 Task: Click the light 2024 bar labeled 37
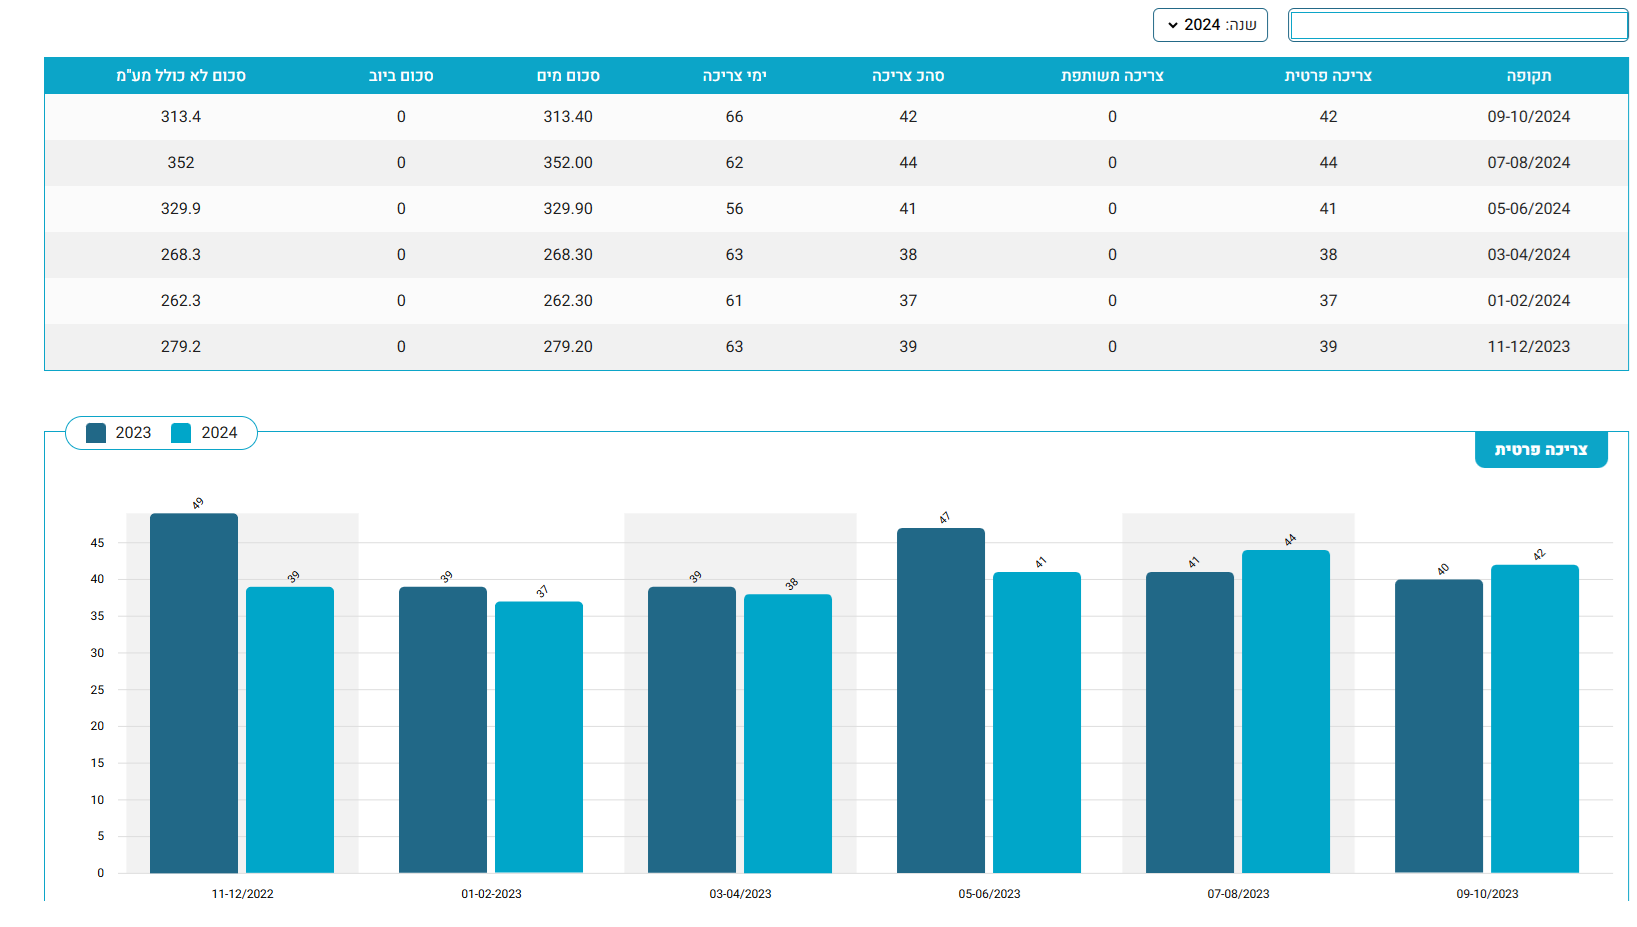click(x=538, y=736)
